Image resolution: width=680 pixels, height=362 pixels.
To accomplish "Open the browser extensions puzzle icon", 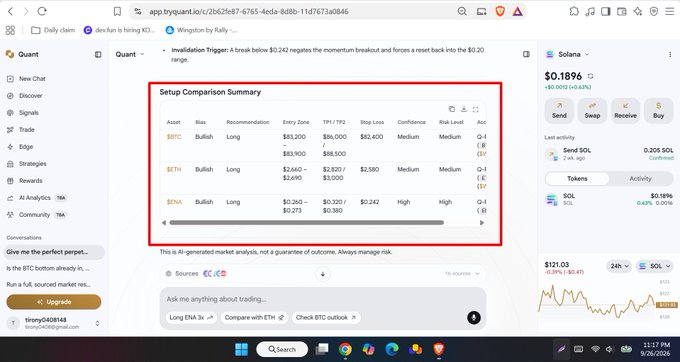I will (574, 12).
